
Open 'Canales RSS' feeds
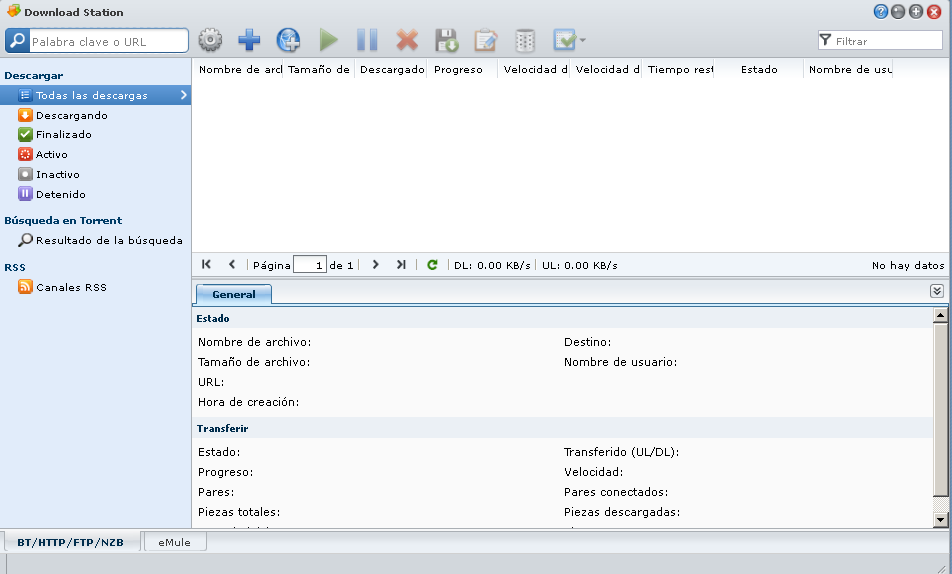(71, 287)
